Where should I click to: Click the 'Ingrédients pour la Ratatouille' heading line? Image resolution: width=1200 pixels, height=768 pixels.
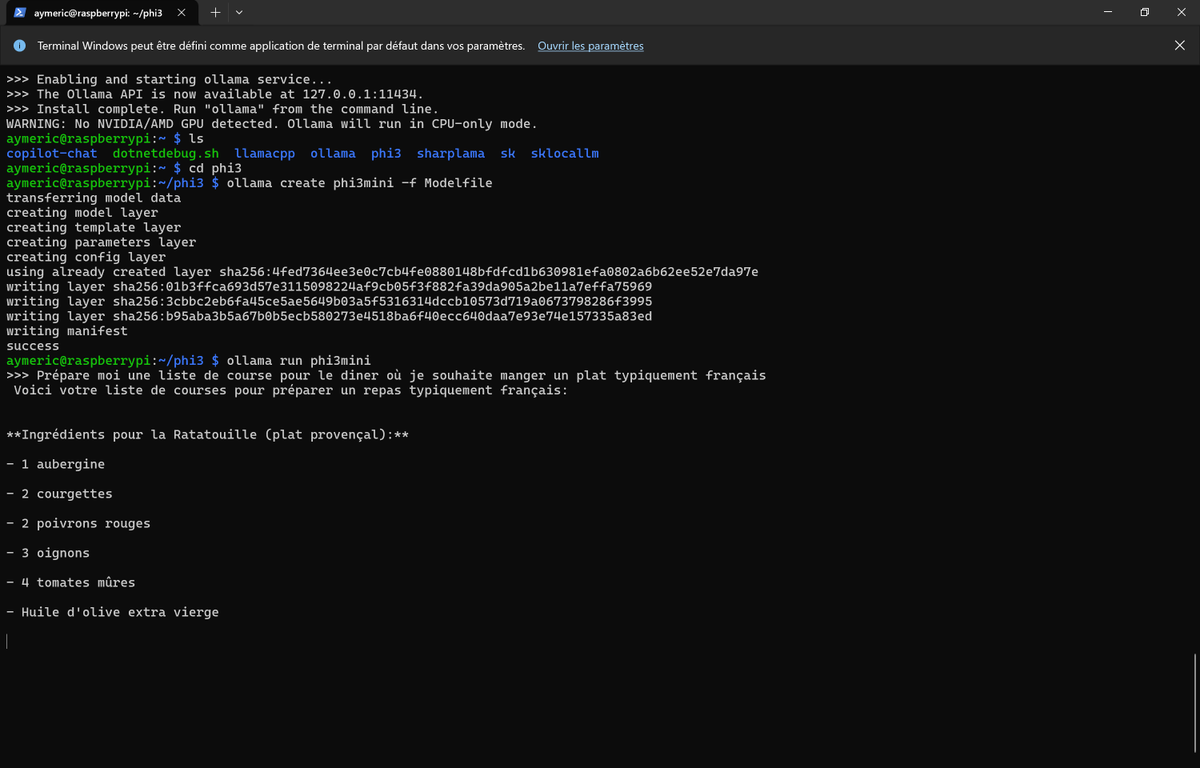207,435
